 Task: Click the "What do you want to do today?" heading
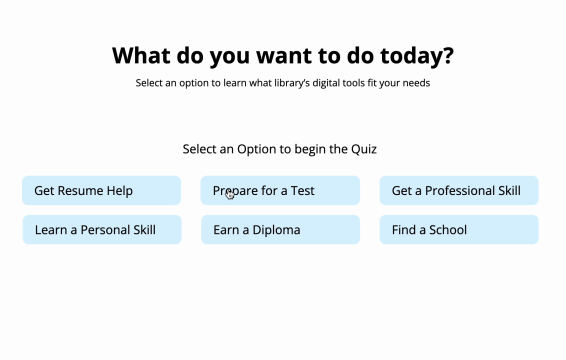(283, 56)
